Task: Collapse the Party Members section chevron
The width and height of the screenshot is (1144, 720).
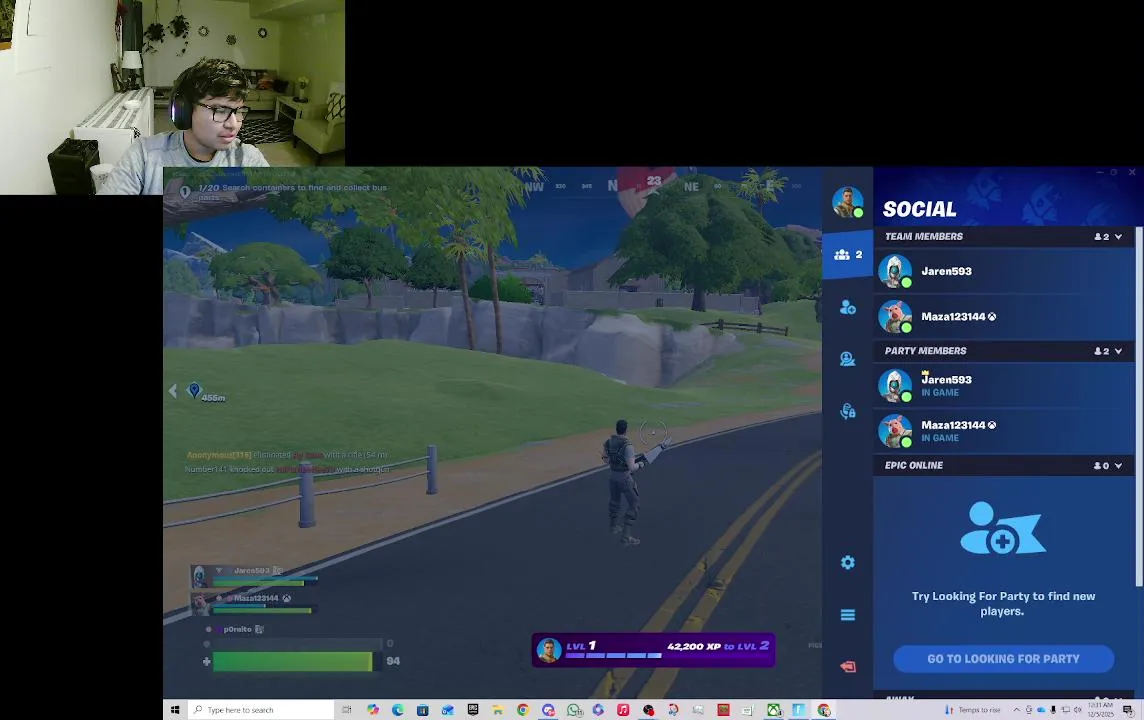Action: pos(1118,351)
